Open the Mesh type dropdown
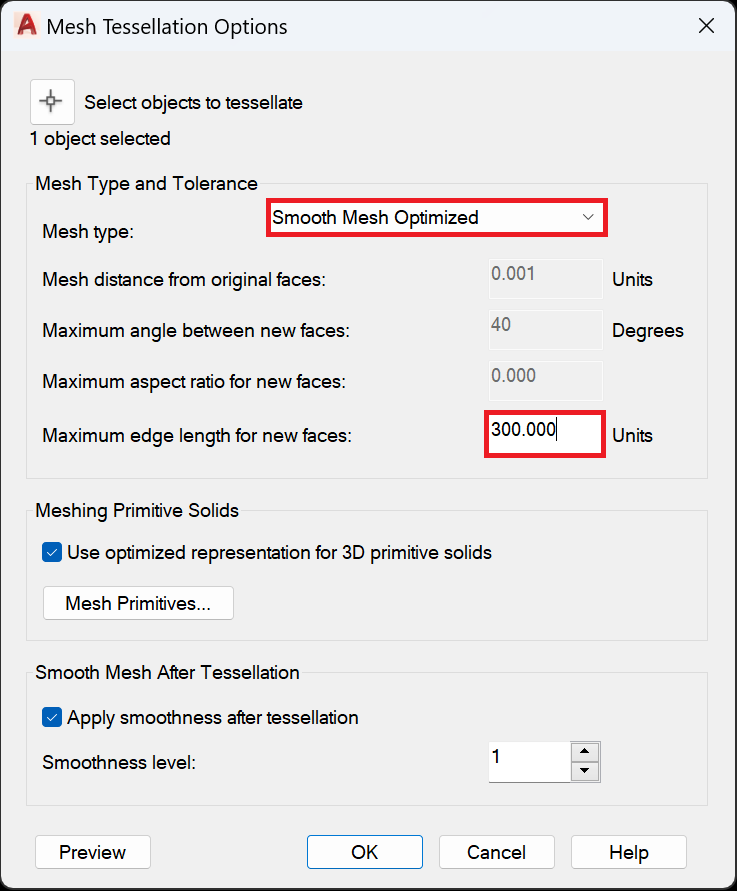 (436, 217)
